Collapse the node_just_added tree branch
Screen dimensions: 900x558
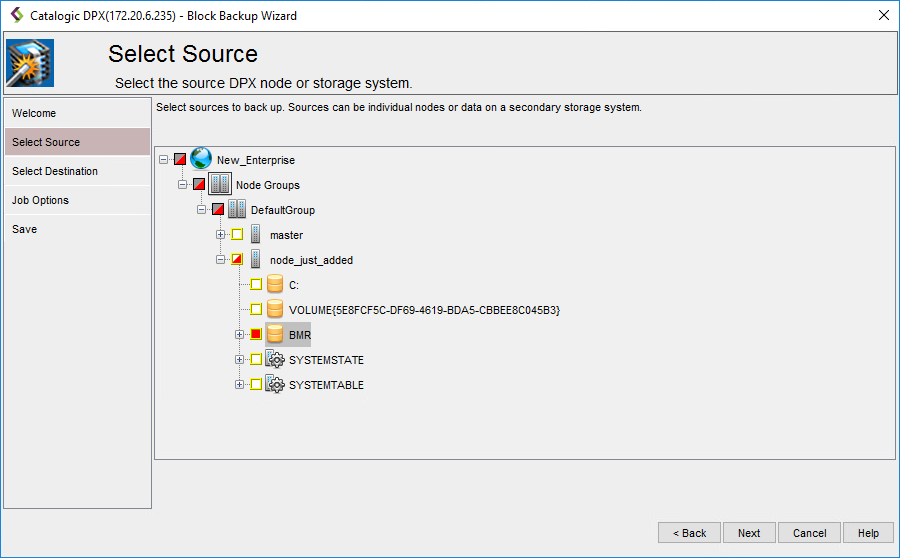(x=221, y=260)
